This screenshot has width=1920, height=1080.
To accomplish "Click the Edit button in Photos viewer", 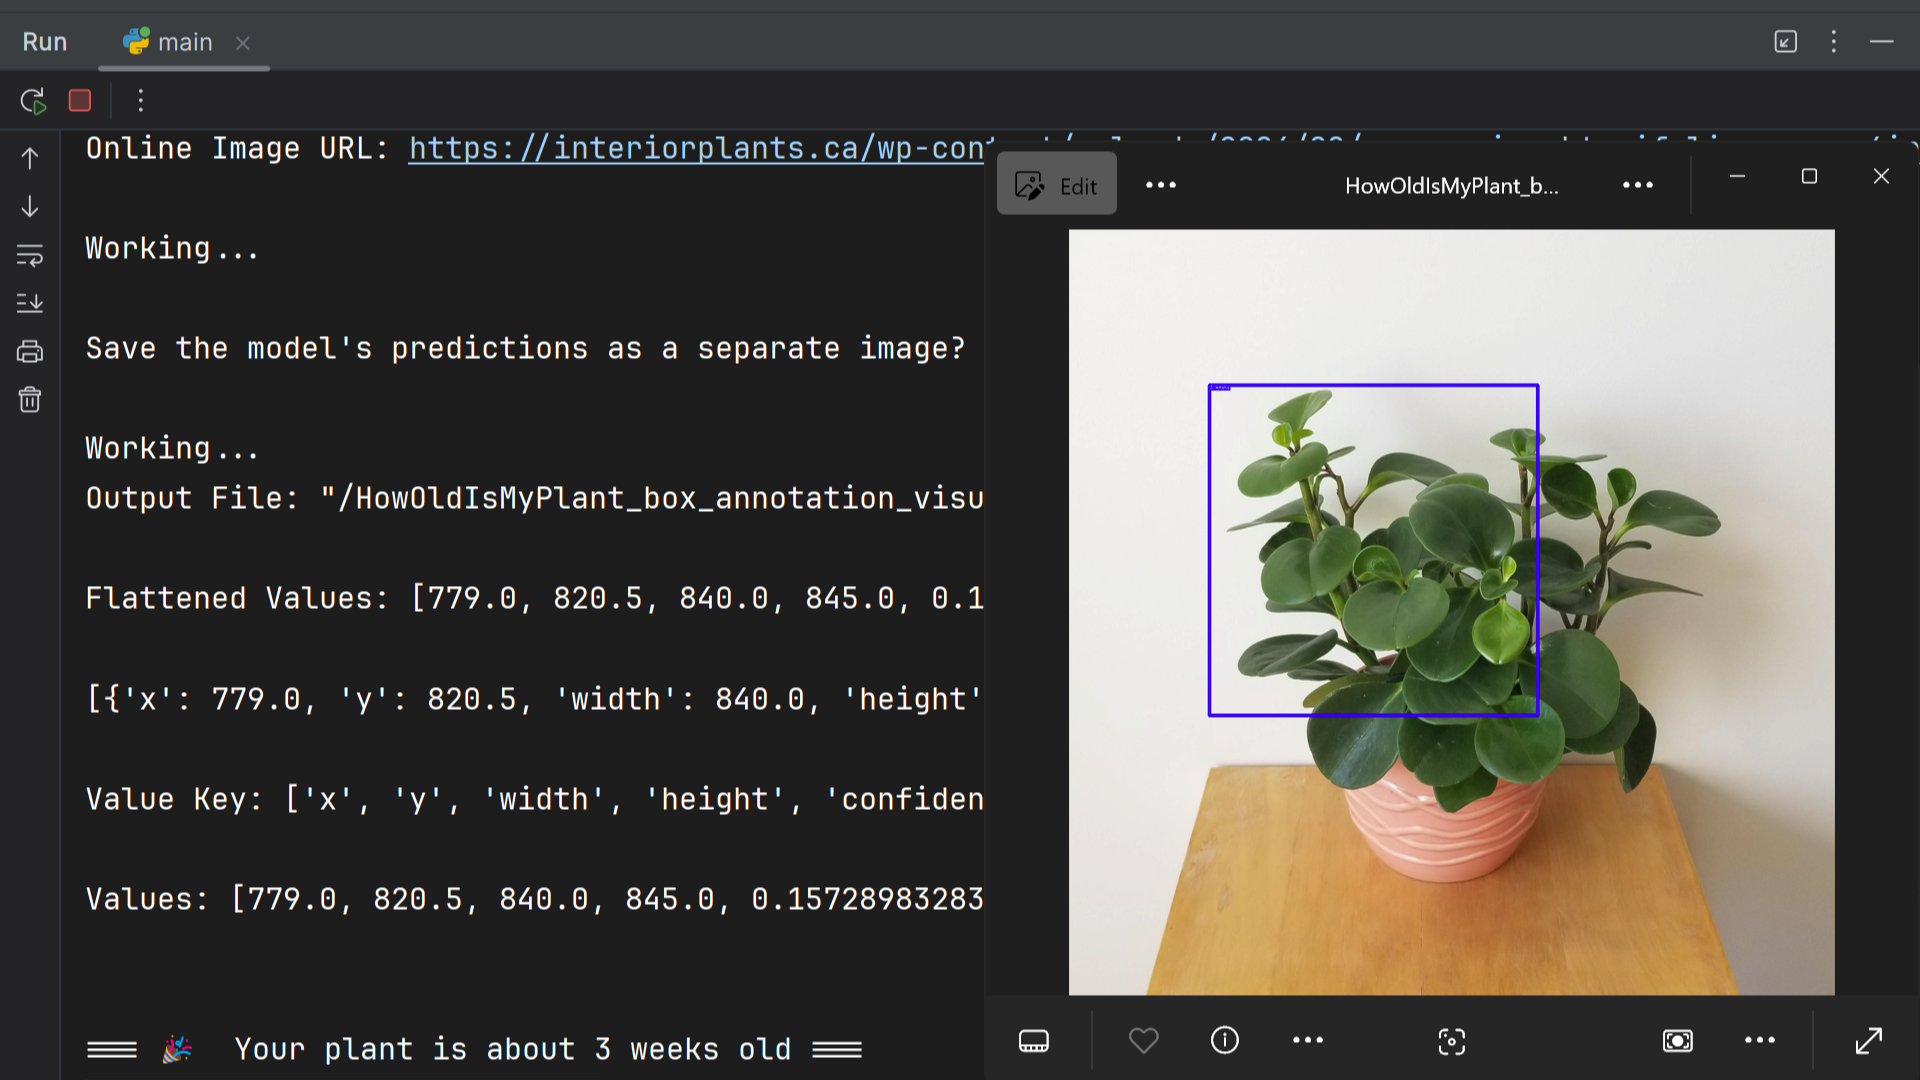I will point(1057,185).
